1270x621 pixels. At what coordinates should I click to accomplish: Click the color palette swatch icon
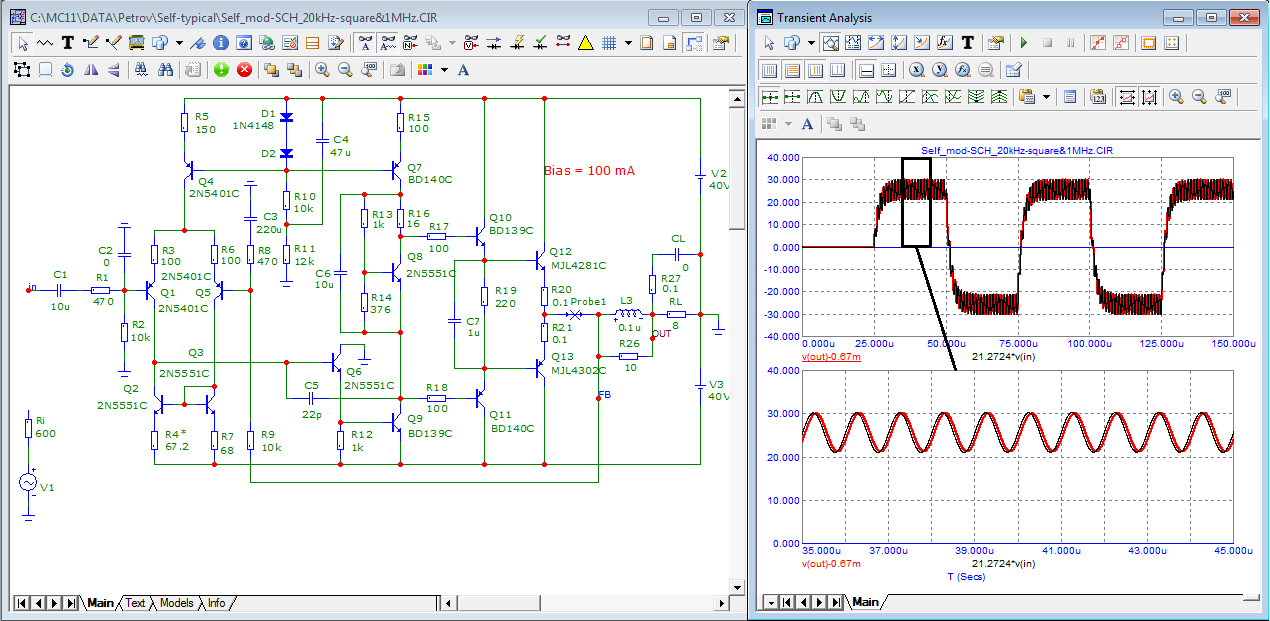click(425, 70)
